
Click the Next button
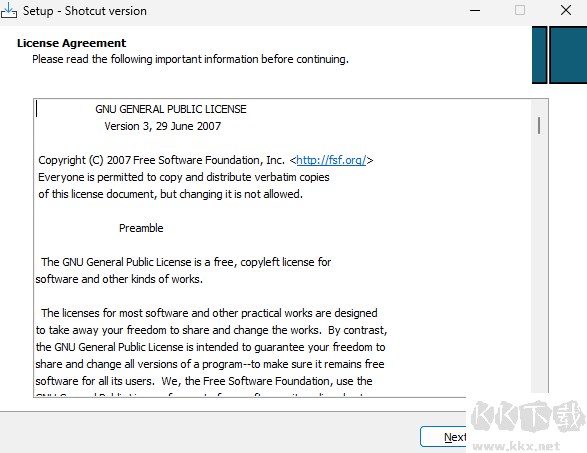[x=443, y=437]
